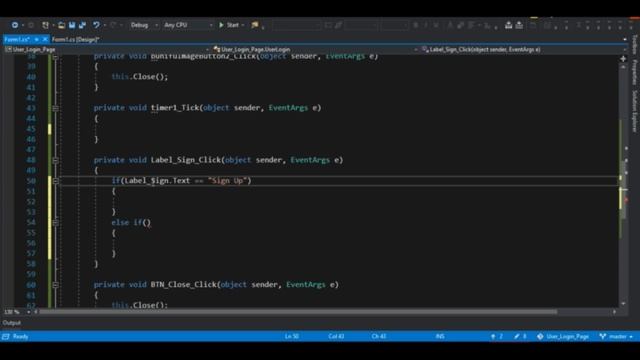
Task: Click the pending changes pencil indicator
Action: tap(520, 336)
